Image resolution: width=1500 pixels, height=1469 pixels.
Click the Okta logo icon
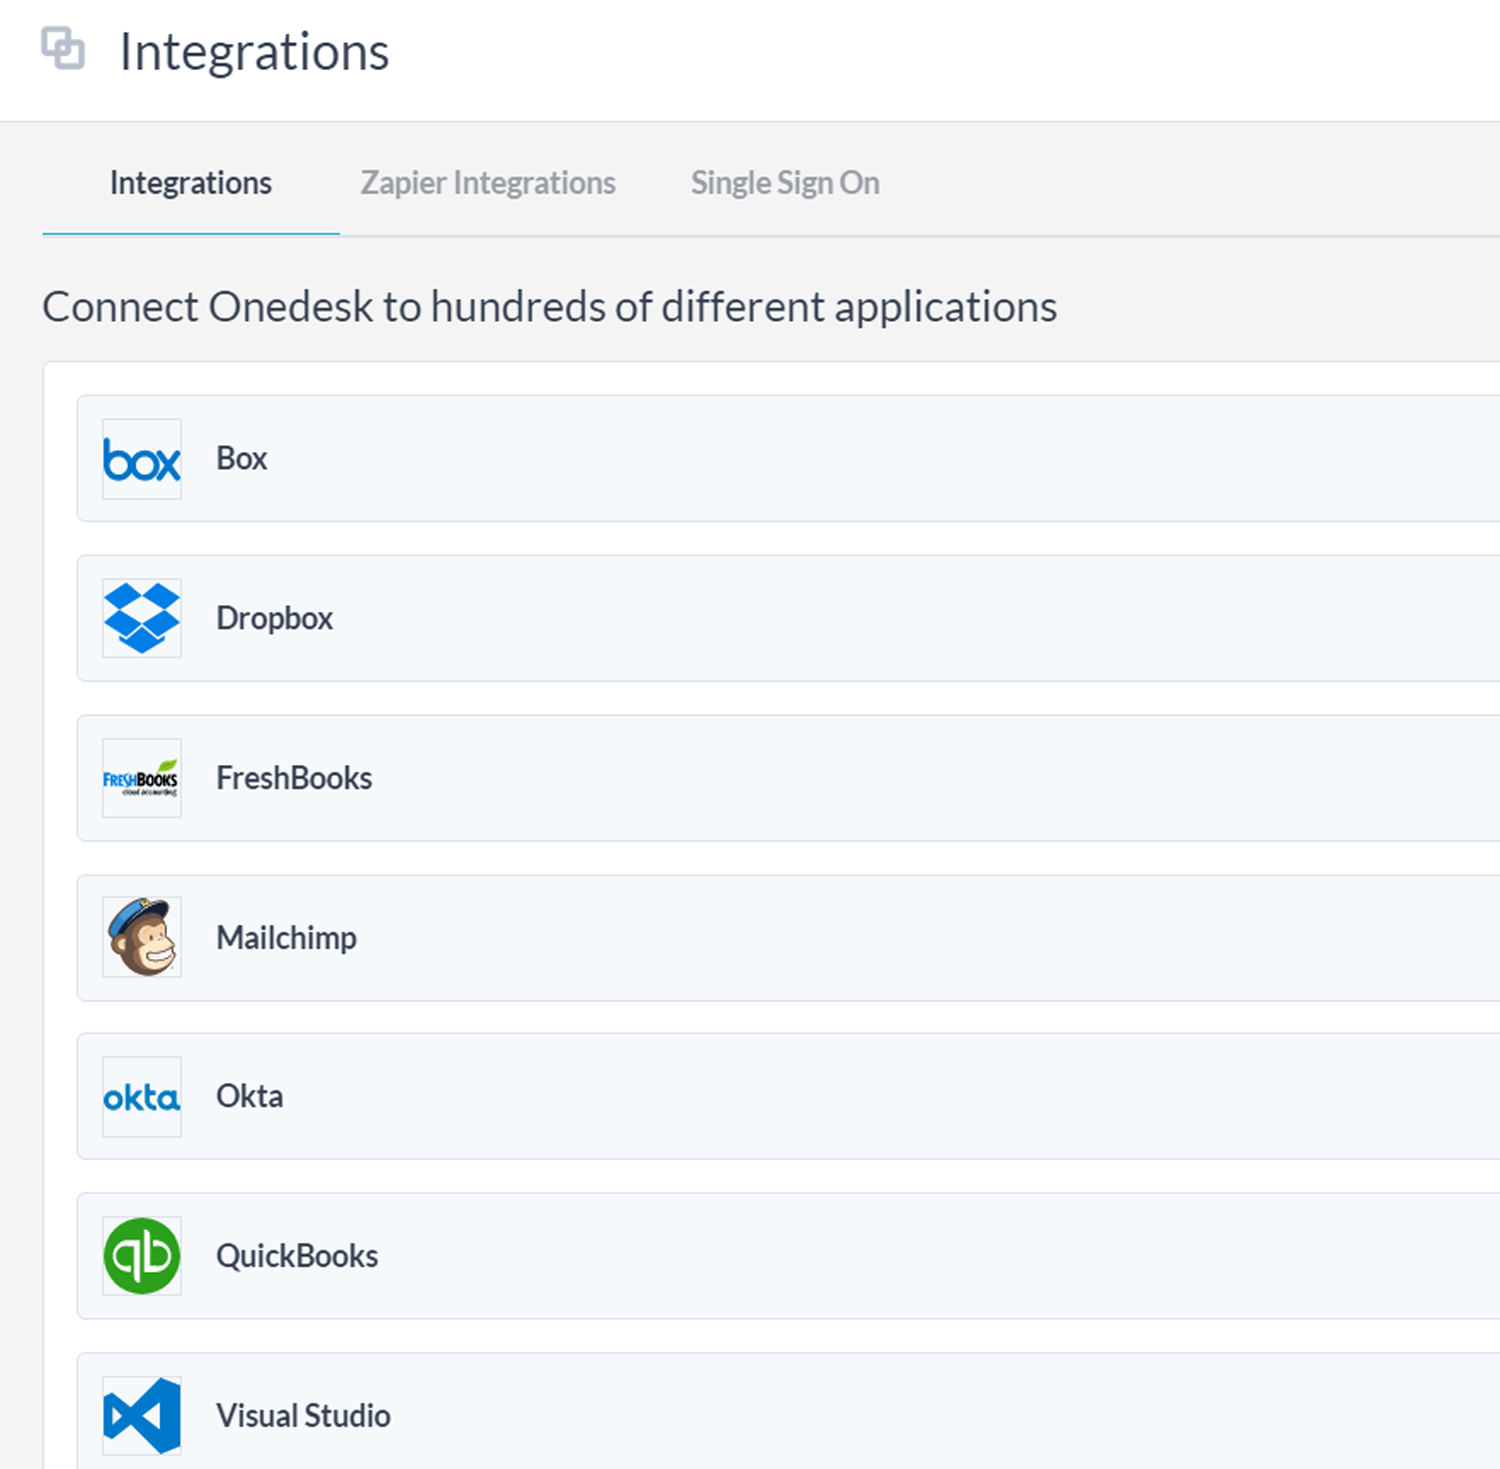tap(142, 1097)
